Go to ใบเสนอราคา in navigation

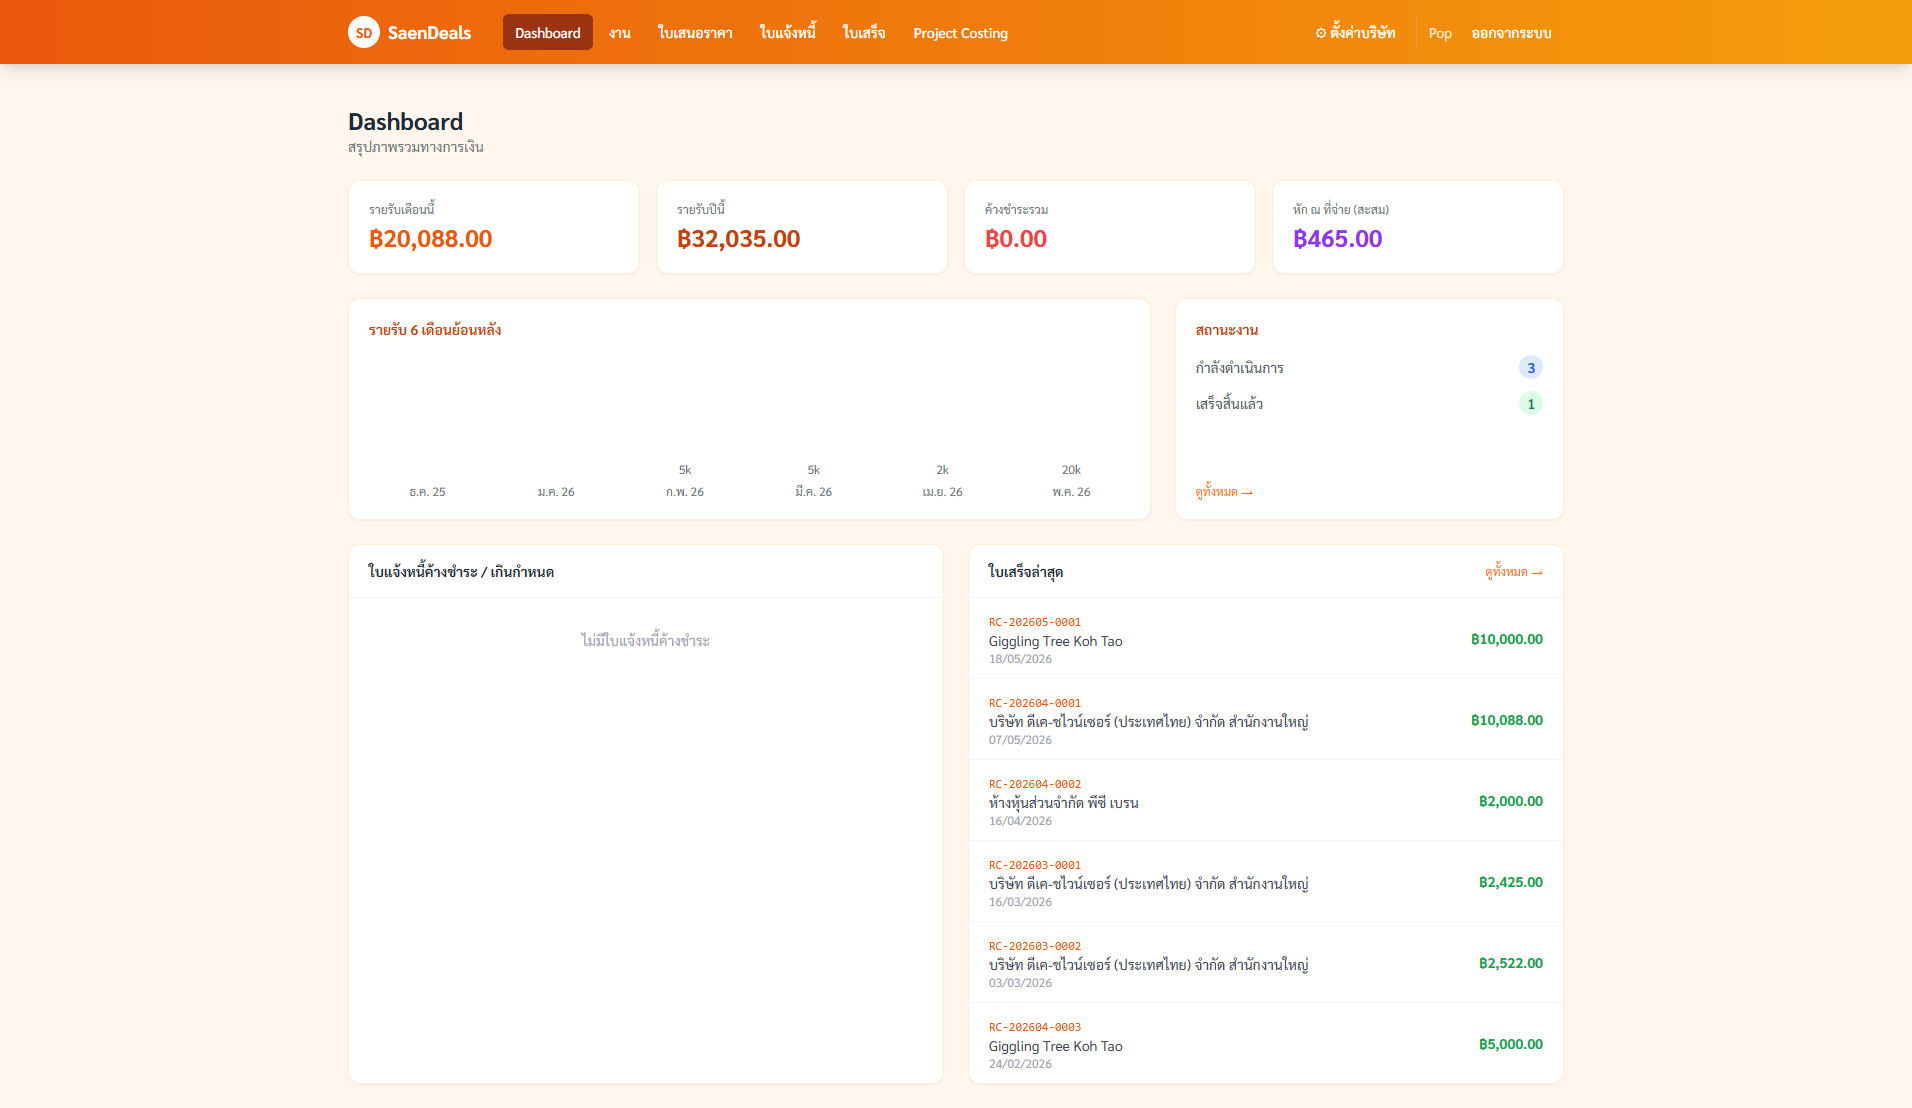click(x=695, y=33)
